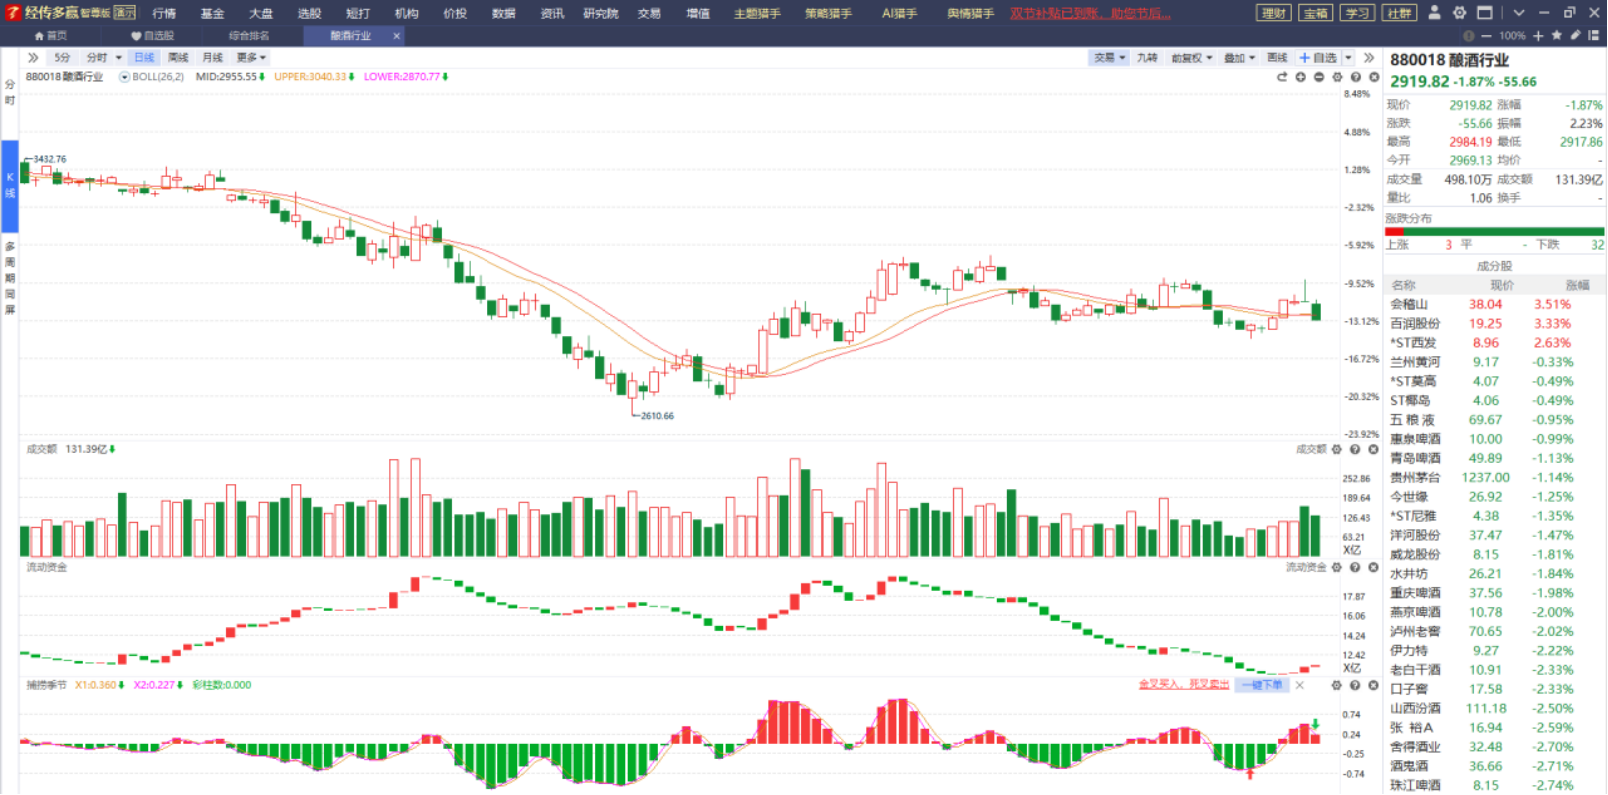Viewport: 1608px width, 795px height.
Task: Click 上涨 下跌 distribution bar
Action: 1494,231
